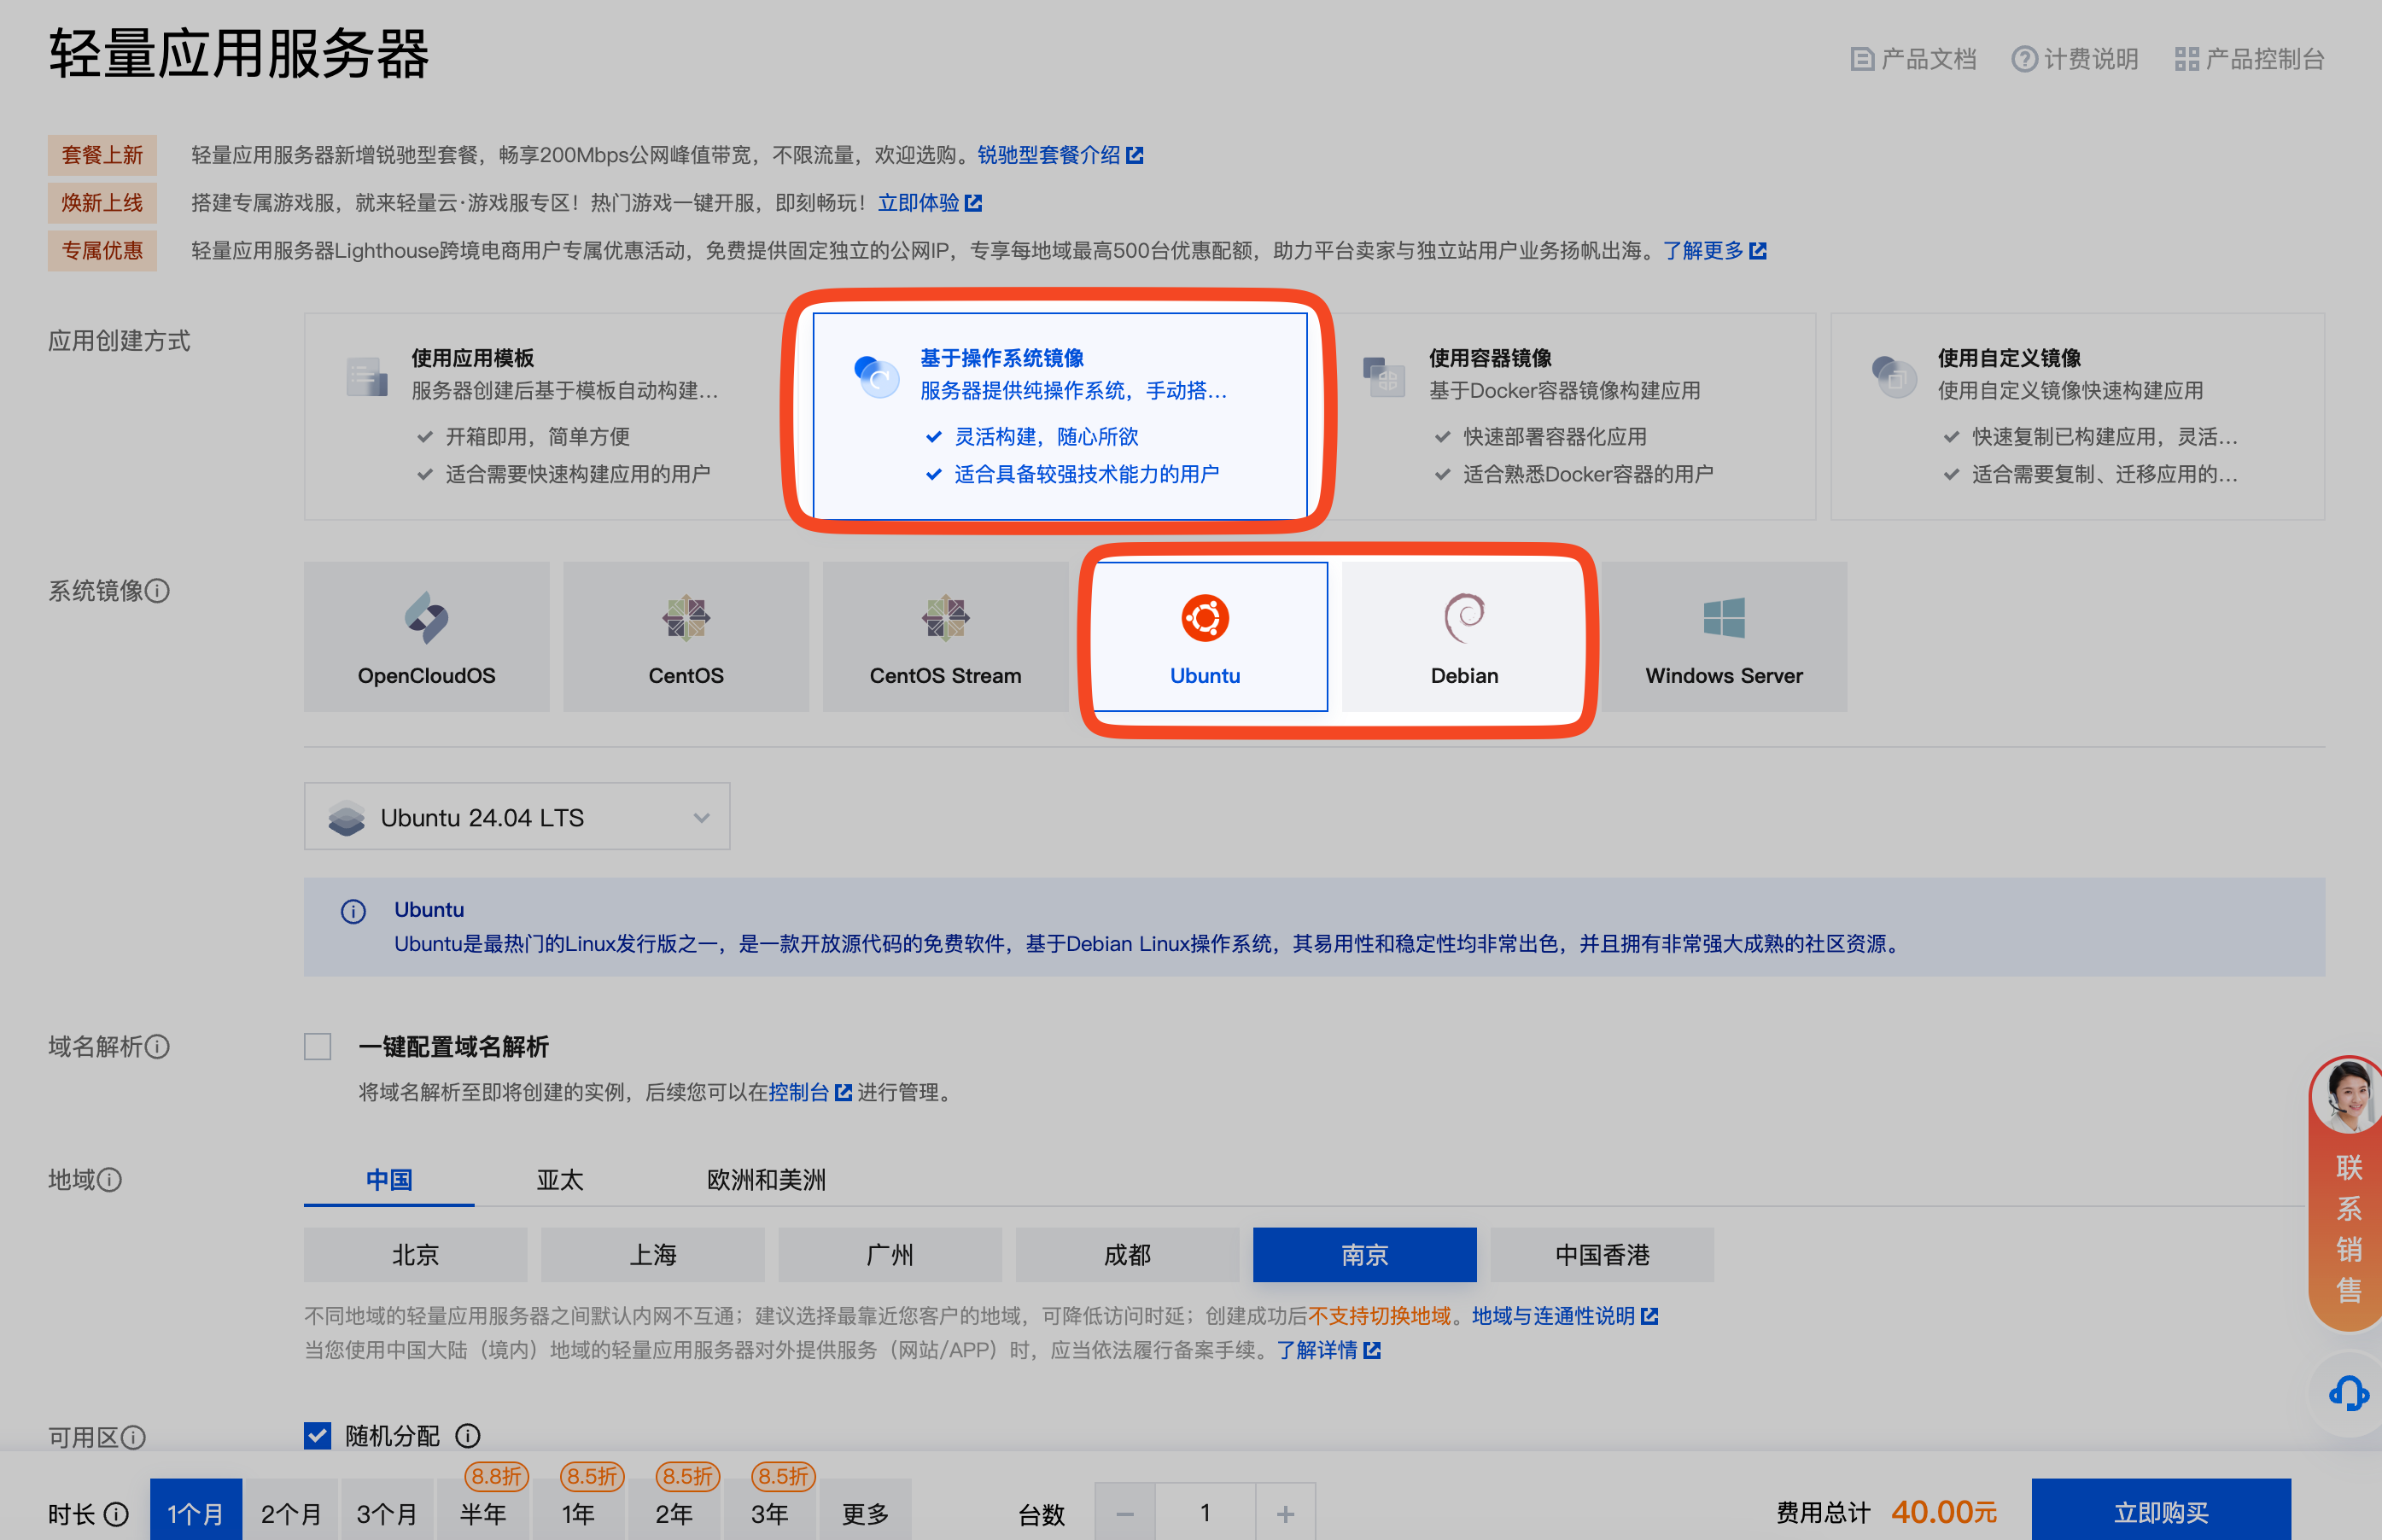Switch to the 欧洲和美洲 region tab
Viewport: 2382px width, 1540px height.
(766, 1180)
